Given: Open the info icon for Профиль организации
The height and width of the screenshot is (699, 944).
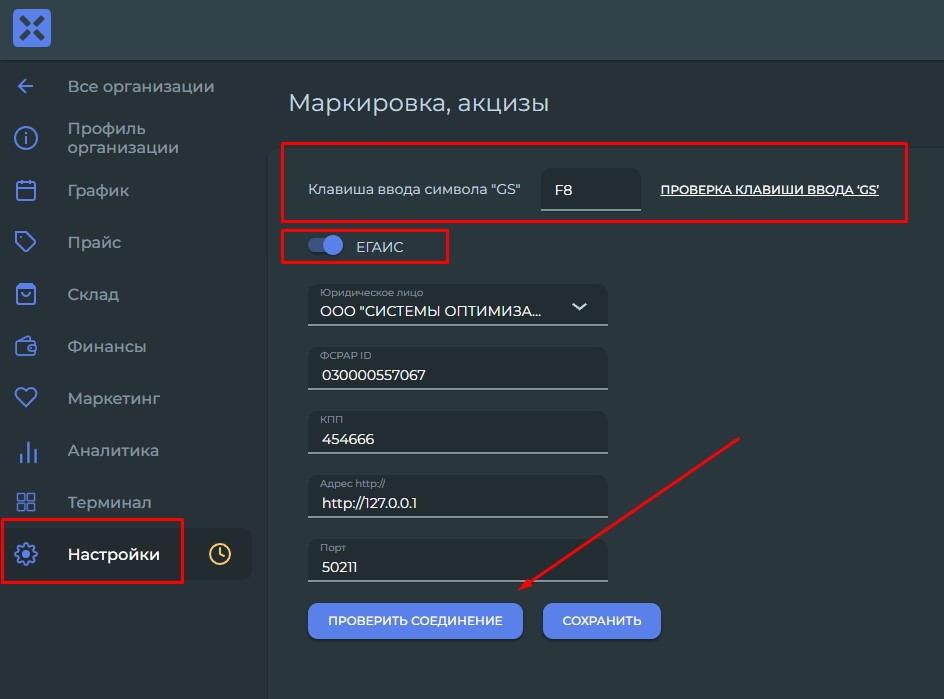Looking at the screenshot, I should coord(26,138).
